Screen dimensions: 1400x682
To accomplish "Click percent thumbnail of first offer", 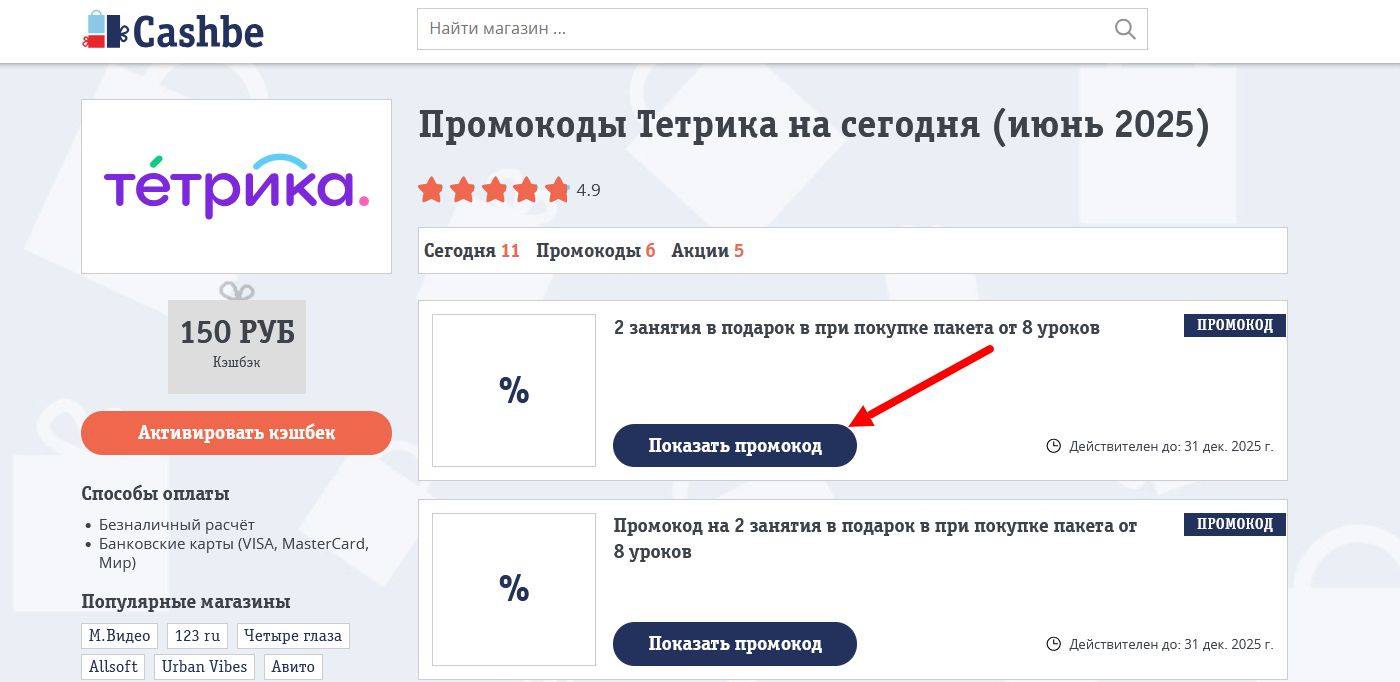I will (x=514, y=390).
